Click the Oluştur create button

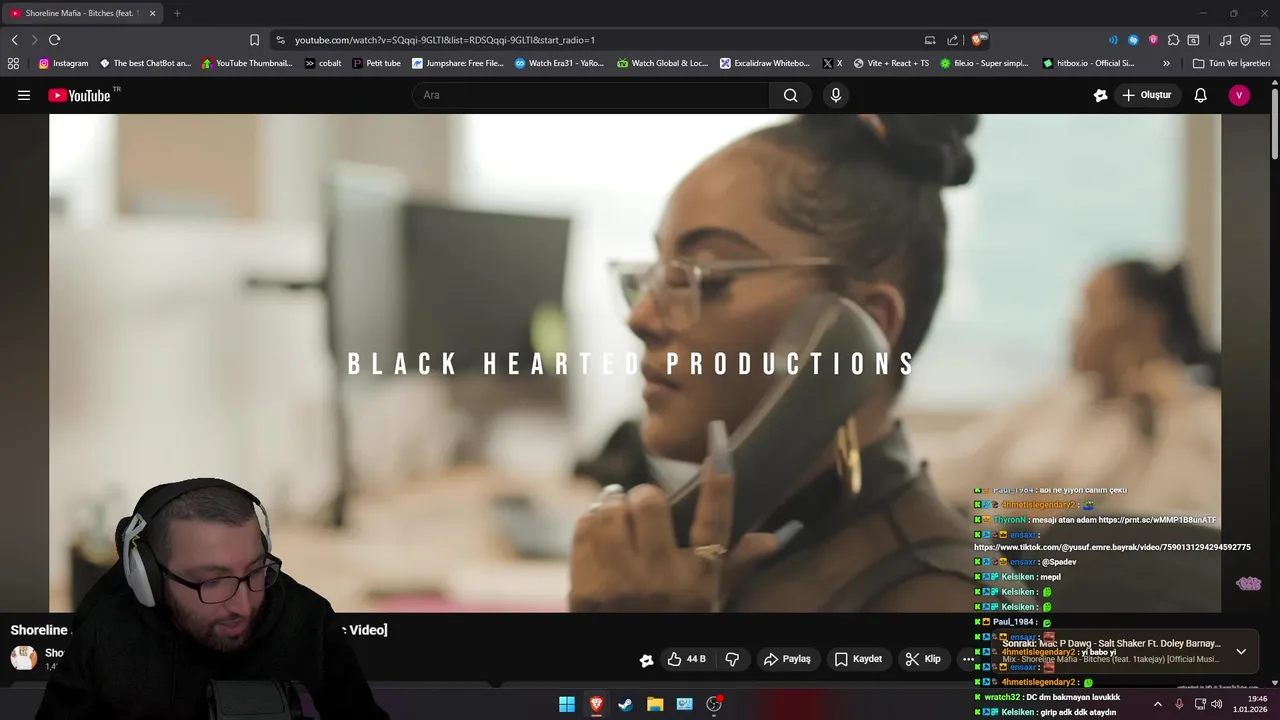[1148, 95]
